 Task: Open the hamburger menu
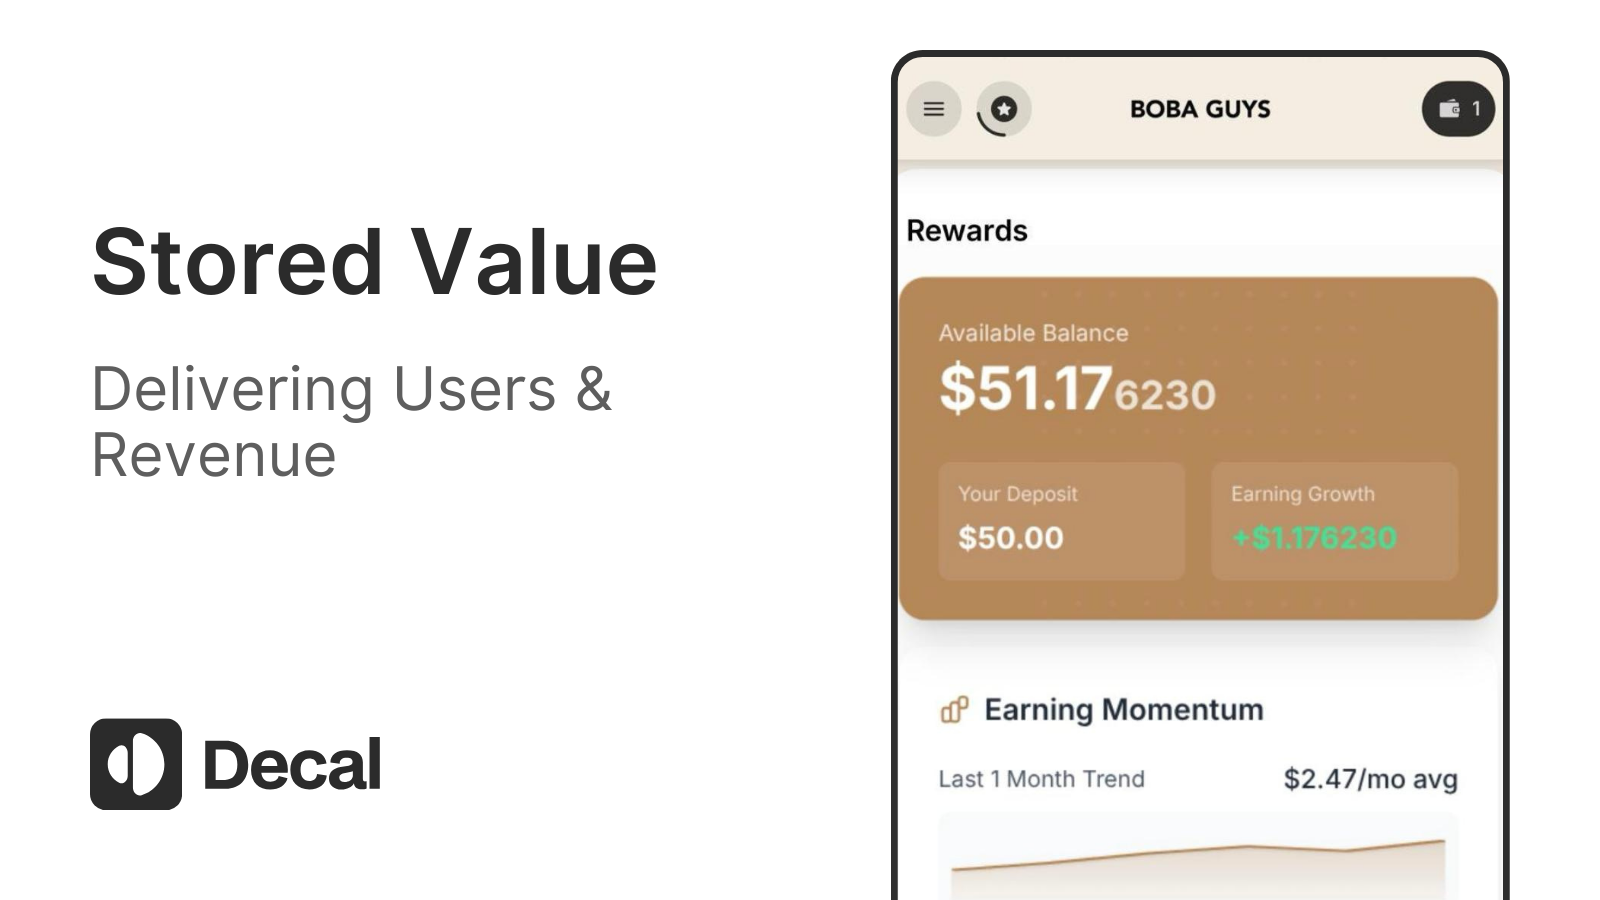(933, 109)
